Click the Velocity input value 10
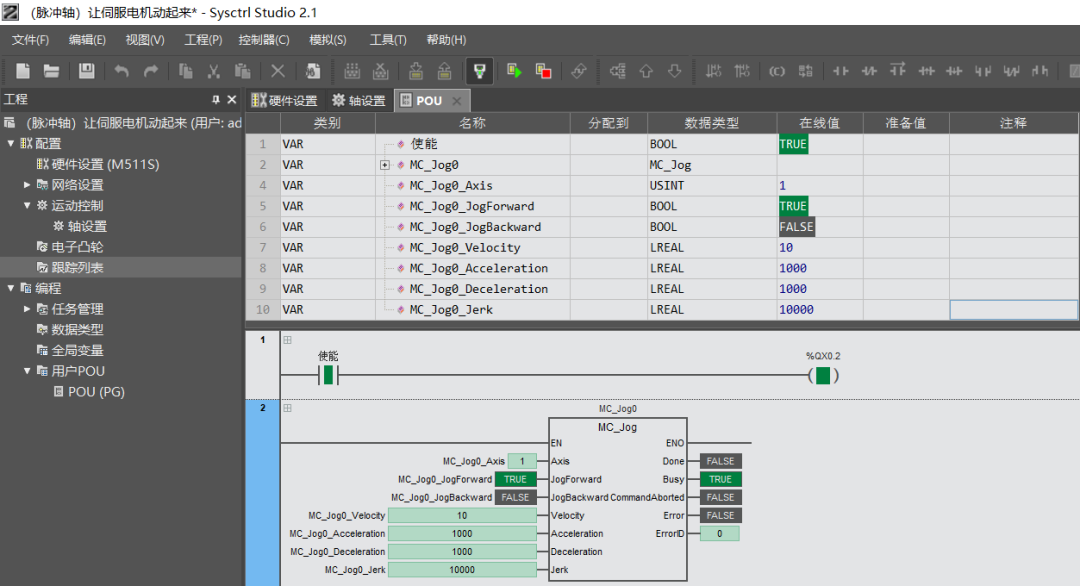 click(x=462, y=515)
